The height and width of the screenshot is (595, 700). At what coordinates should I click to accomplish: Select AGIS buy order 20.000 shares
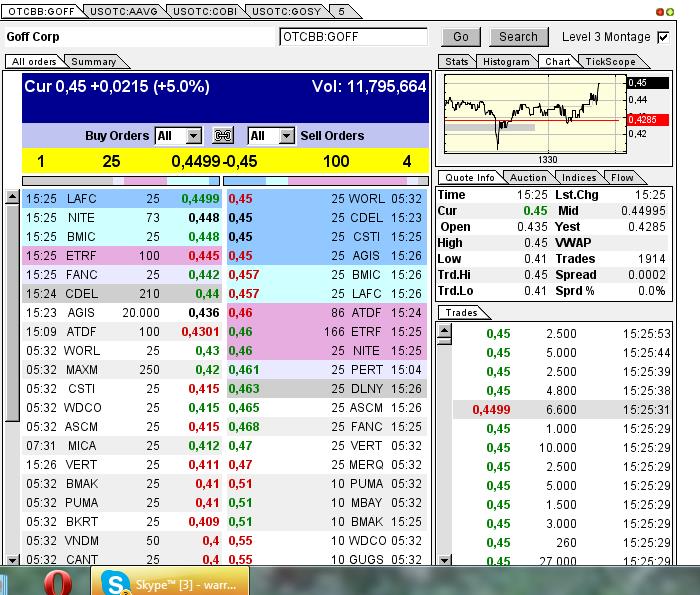coord(121,312)
